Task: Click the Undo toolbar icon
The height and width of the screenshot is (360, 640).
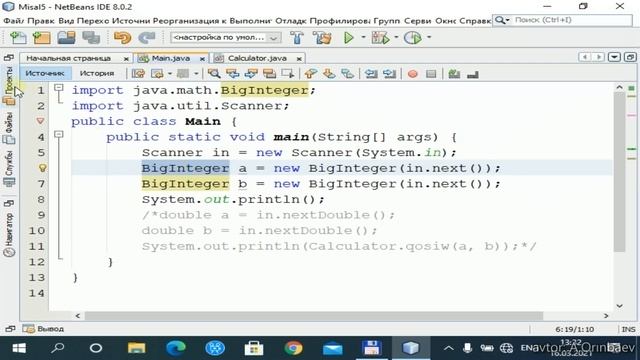Action: pyautogui.click(x=122, y=38)
